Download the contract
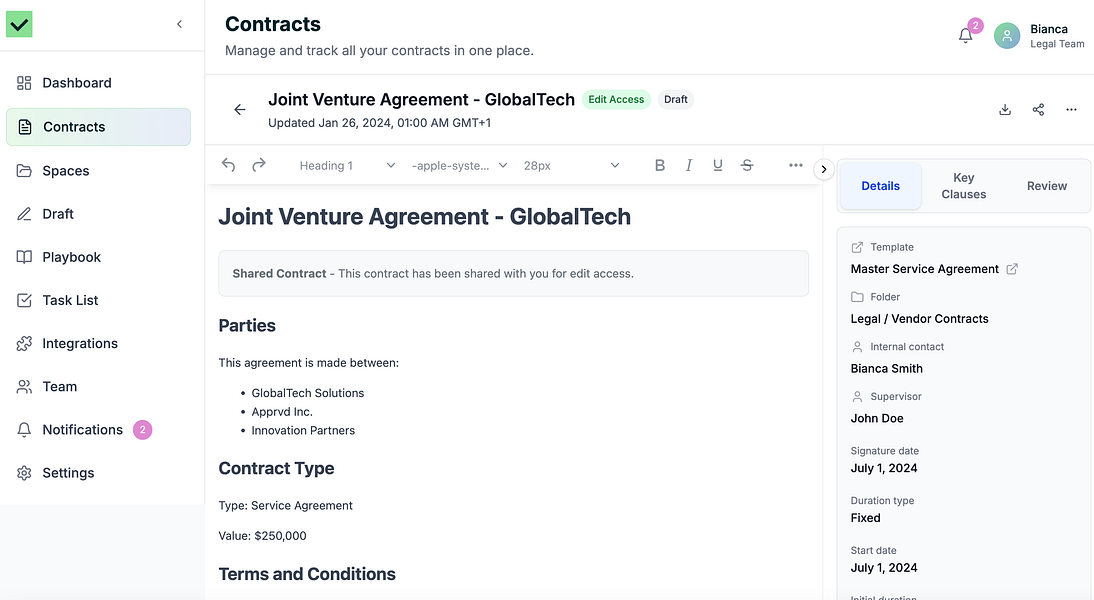 click(x=1004, y=109)
